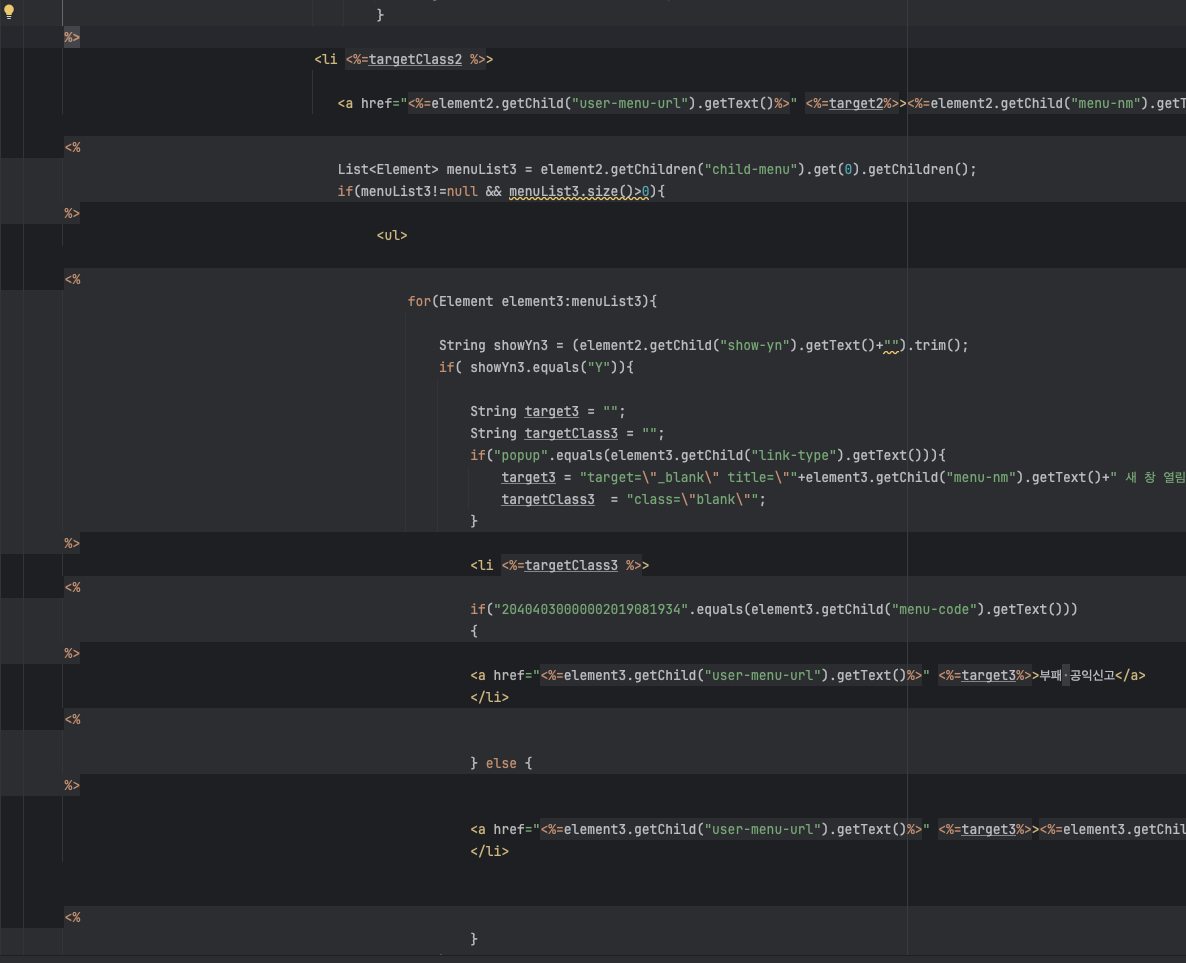
Task: Click the List<Element> type declaration
Action: pyautogui.click(x=388, y=169)
